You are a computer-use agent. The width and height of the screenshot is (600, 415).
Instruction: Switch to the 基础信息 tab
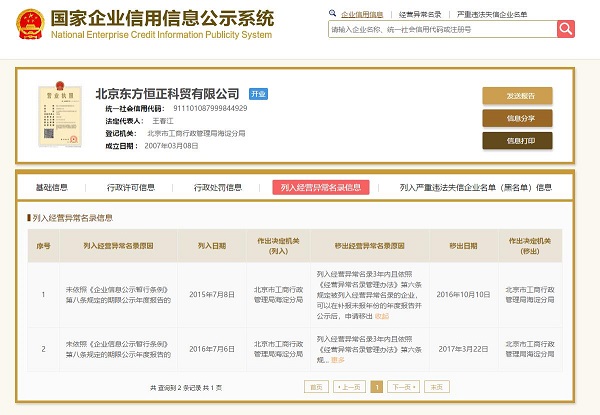pyautogui.click(x=52, y=187)
